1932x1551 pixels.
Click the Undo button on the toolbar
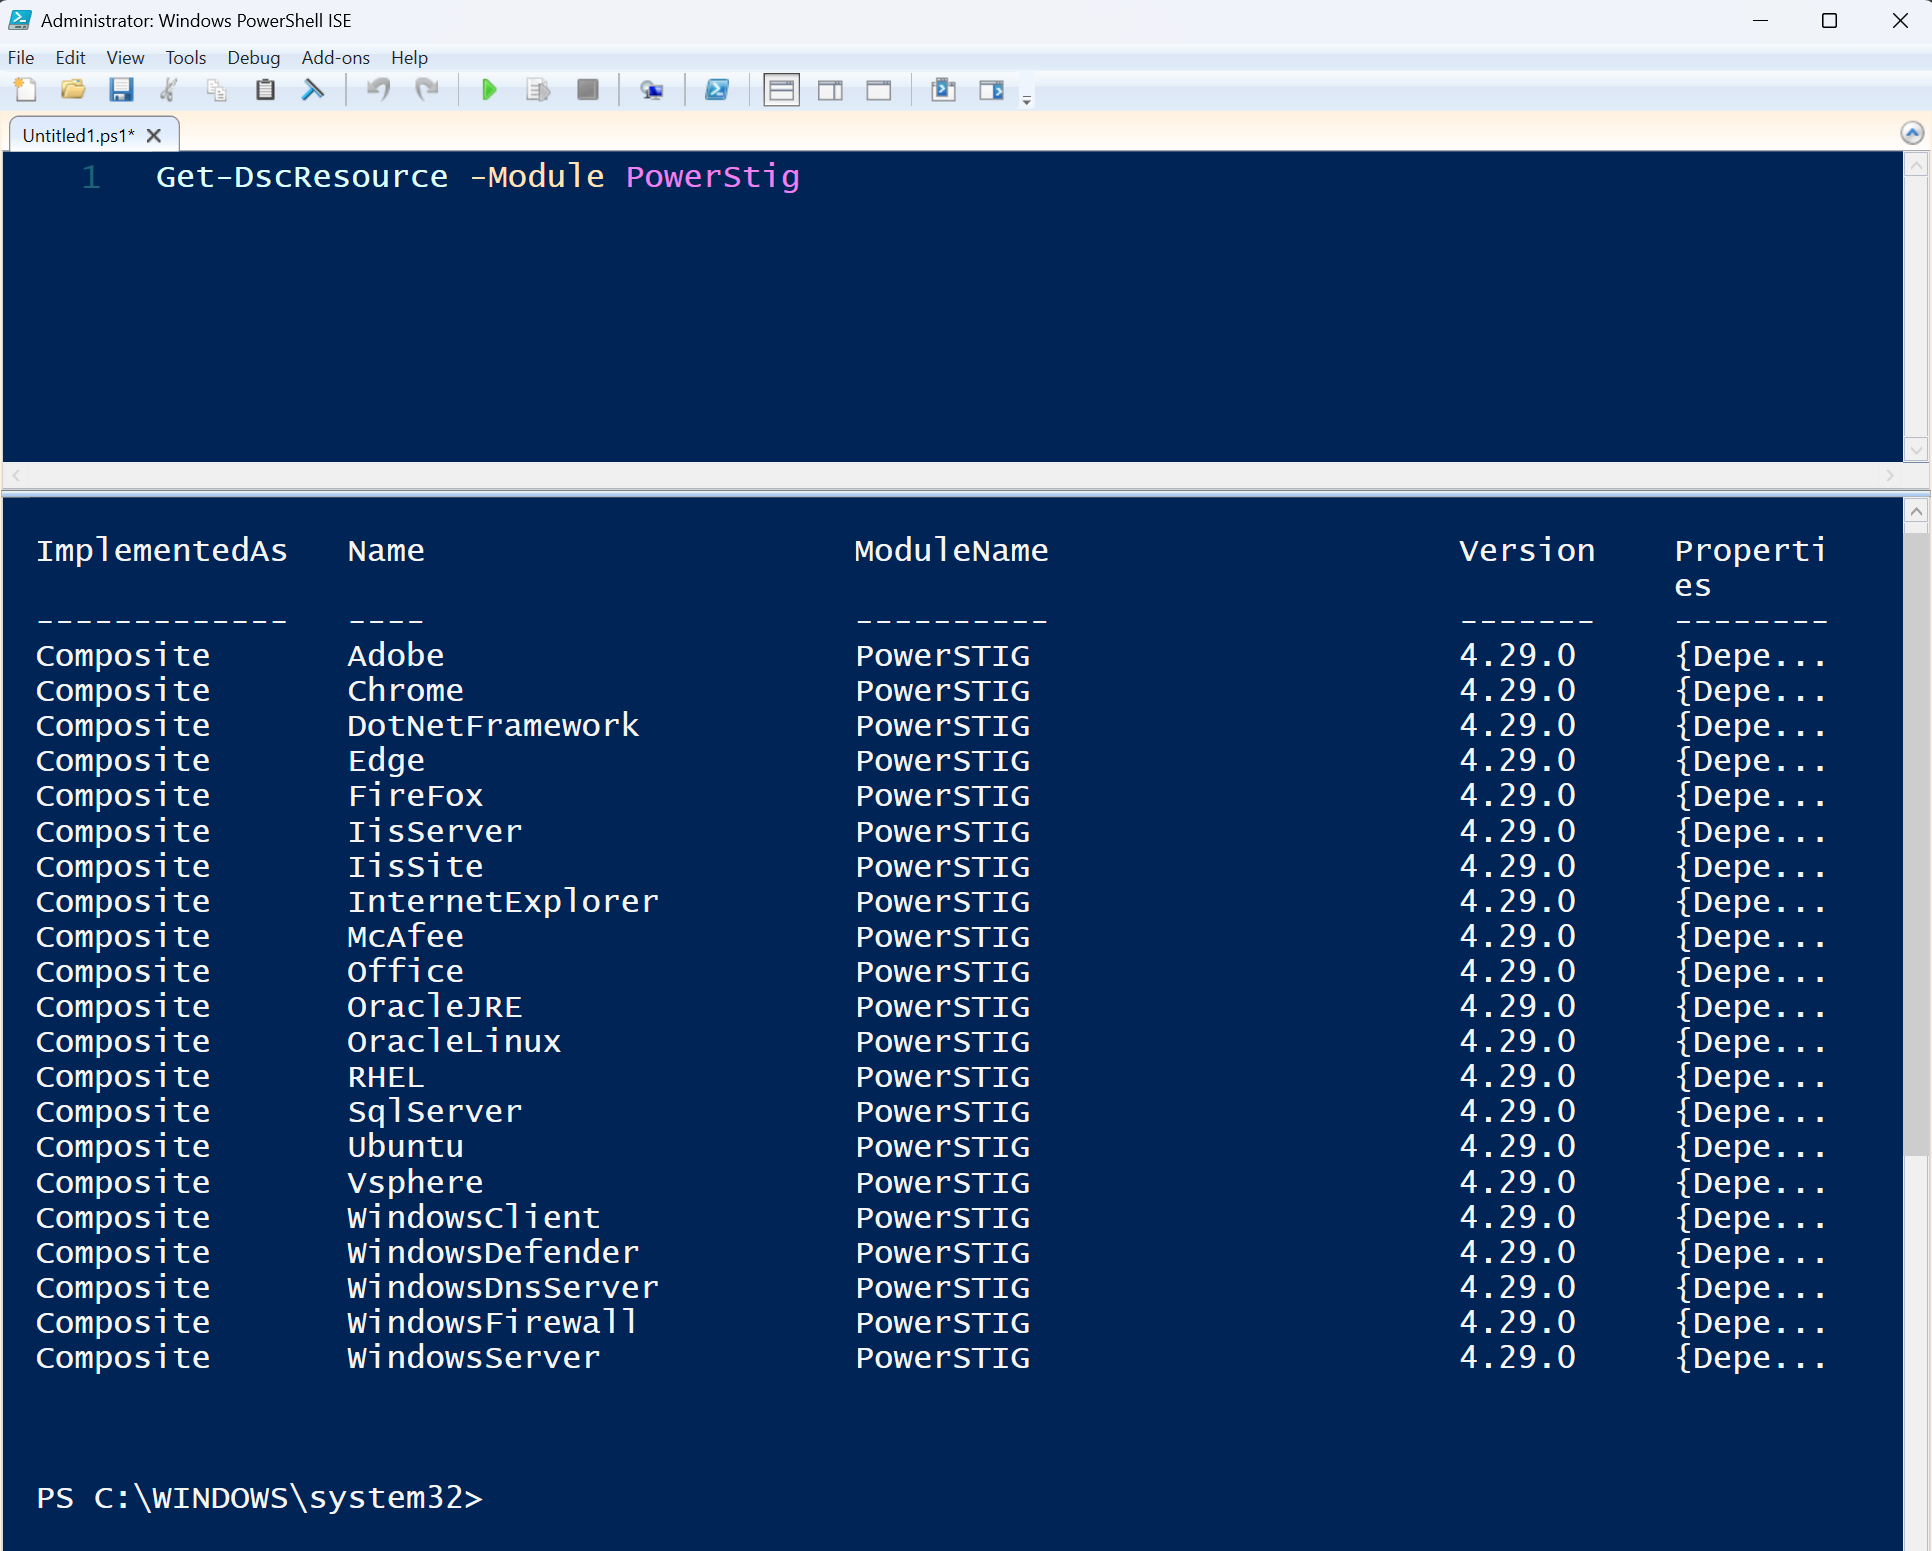pos(377,89)
